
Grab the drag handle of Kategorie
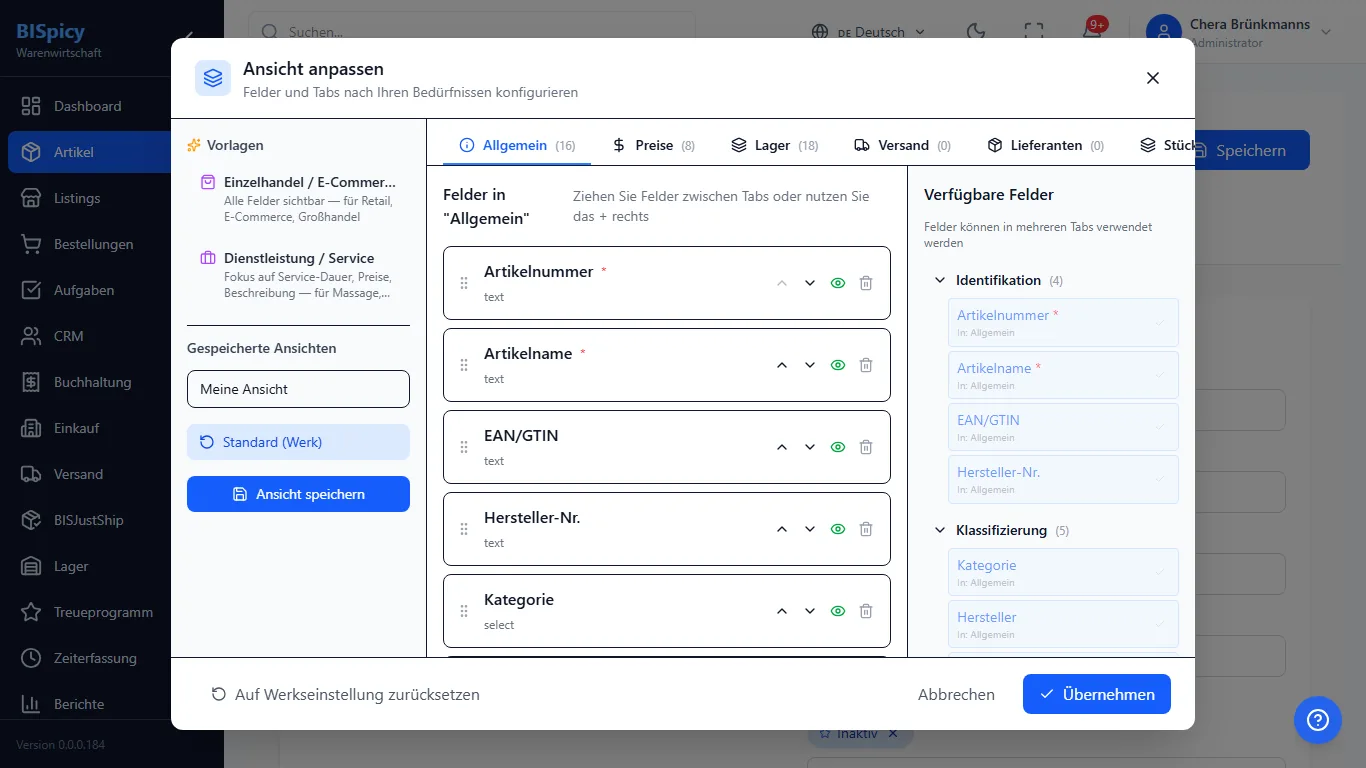464,611
